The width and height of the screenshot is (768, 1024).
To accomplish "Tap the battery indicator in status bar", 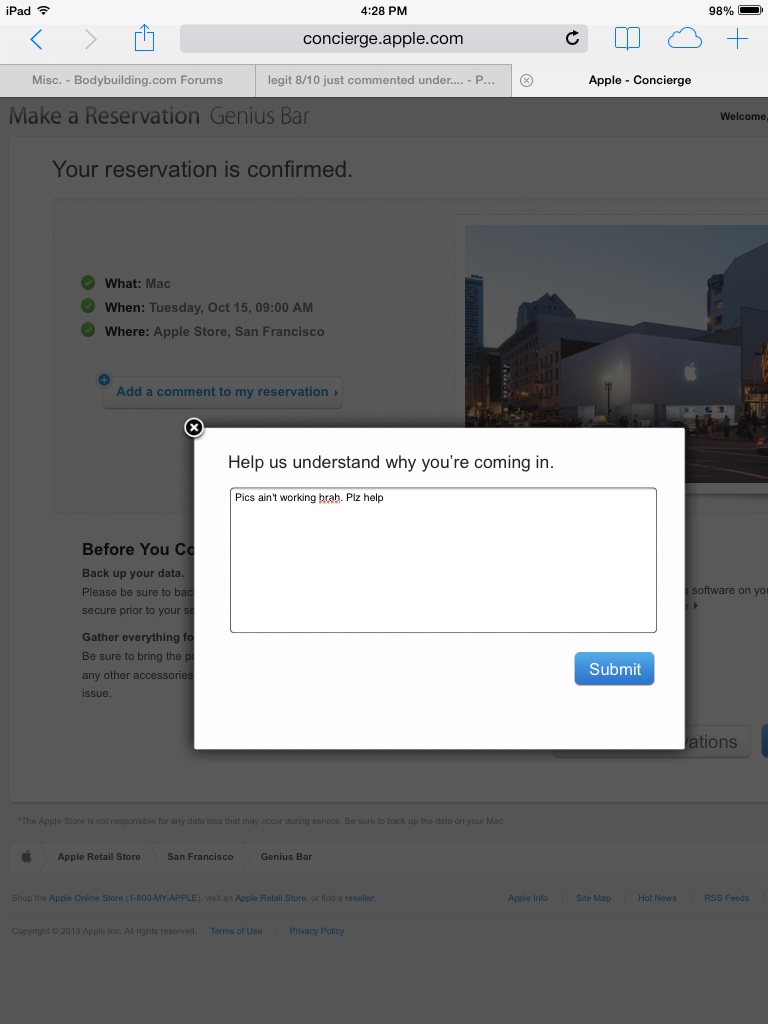I will click(750, 10).
